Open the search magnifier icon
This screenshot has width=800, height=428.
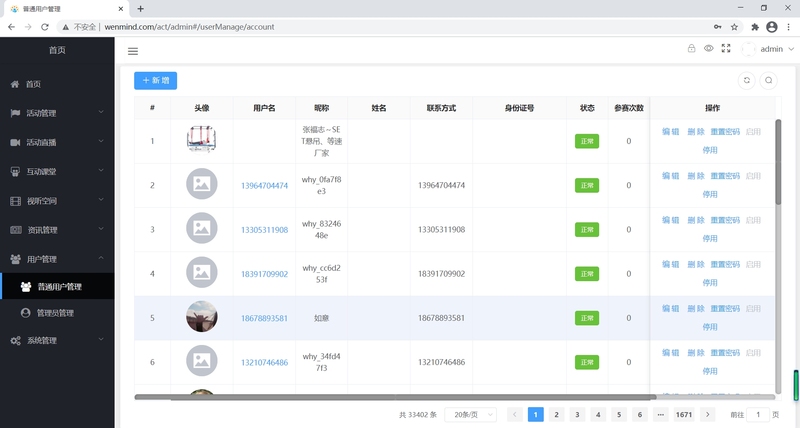[768, 81]
